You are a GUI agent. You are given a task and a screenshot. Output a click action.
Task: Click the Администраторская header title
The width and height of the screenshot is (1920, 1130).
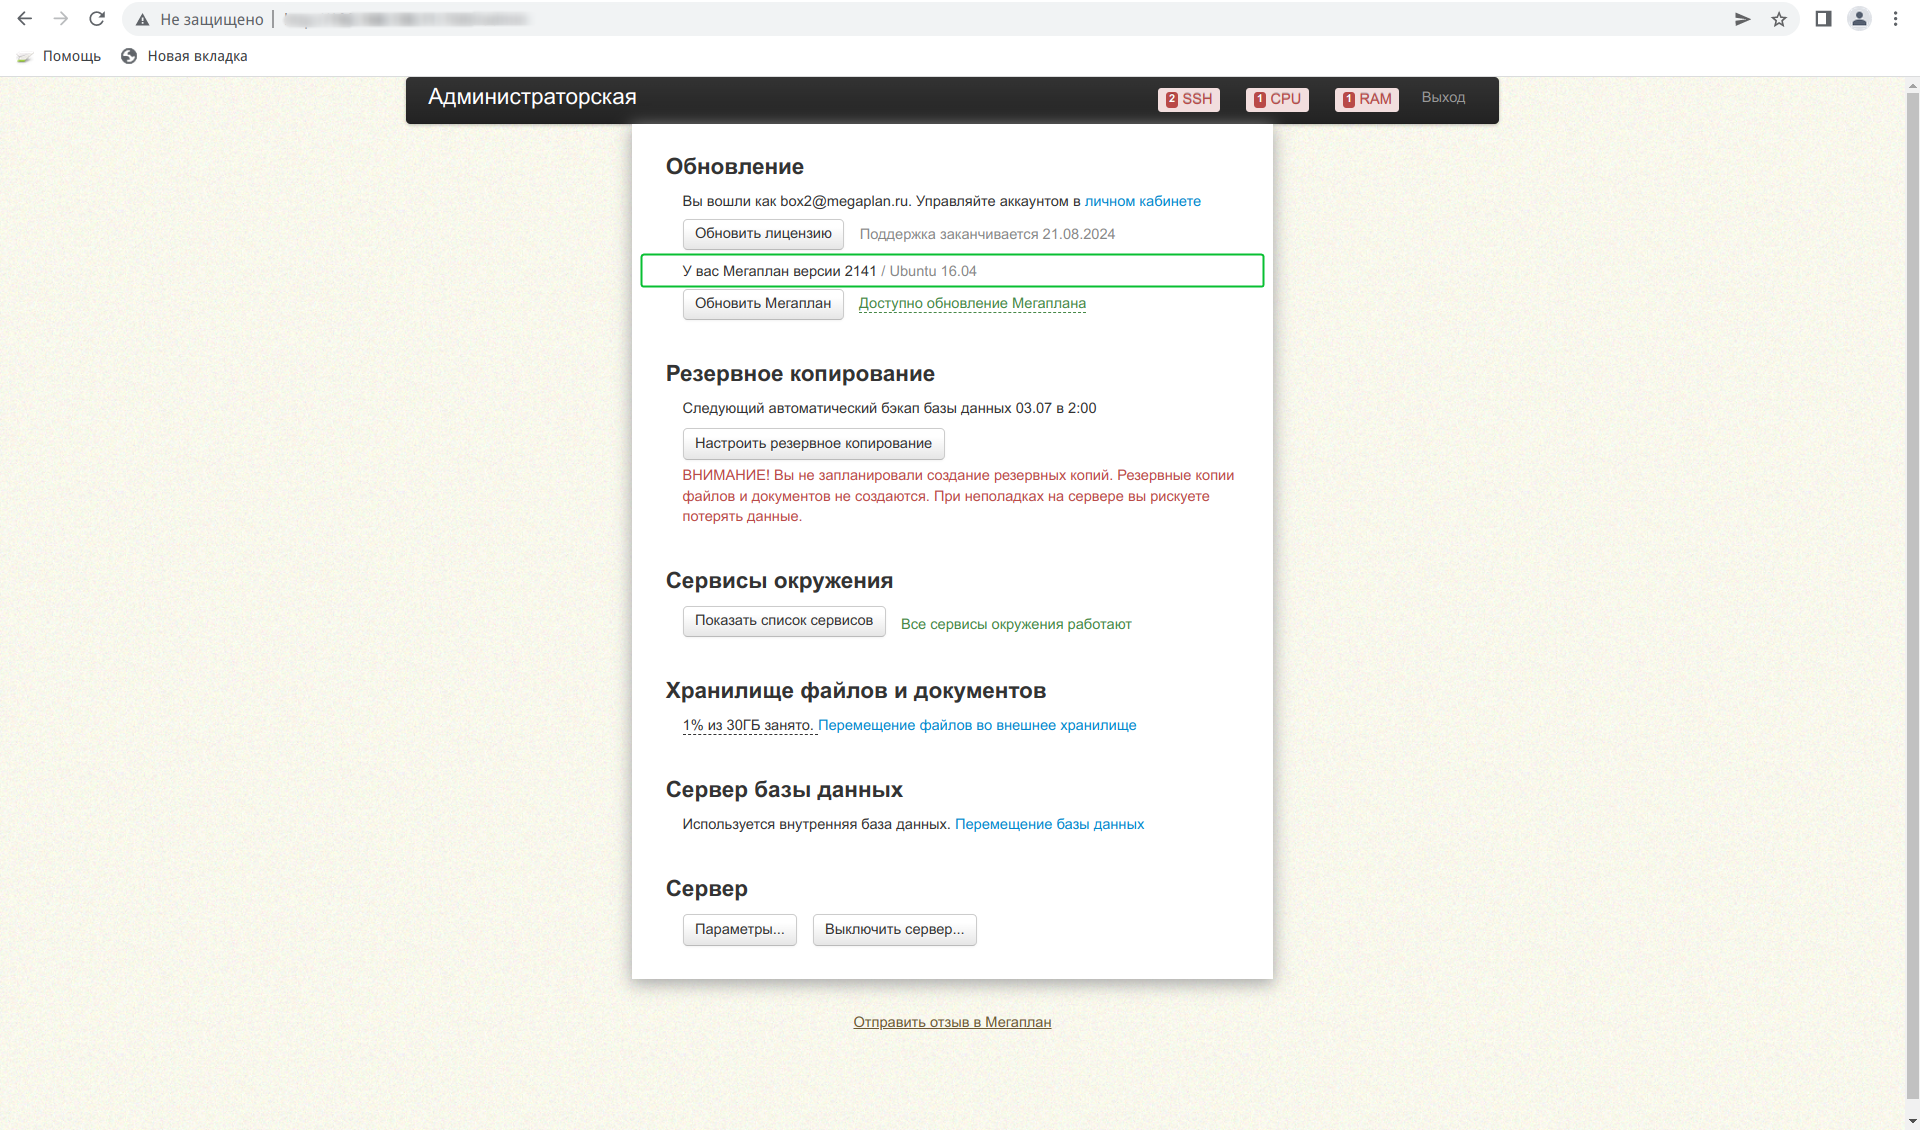point(532,97)
